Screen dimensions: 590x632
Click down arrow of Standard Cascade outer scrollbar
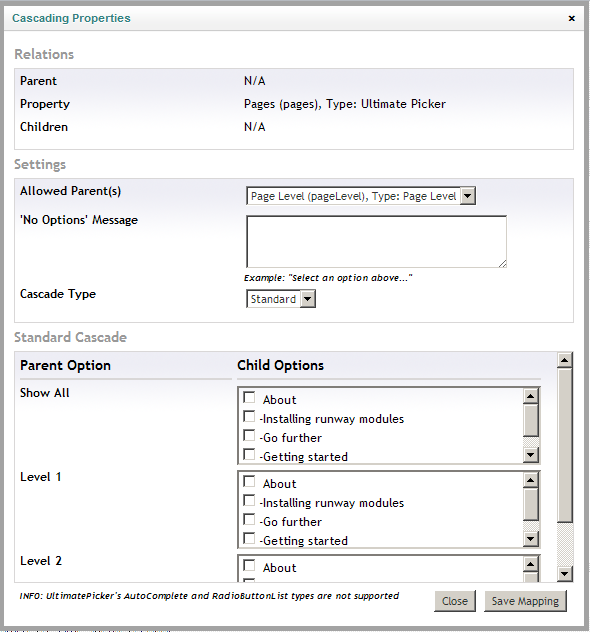tap(565, 574)
